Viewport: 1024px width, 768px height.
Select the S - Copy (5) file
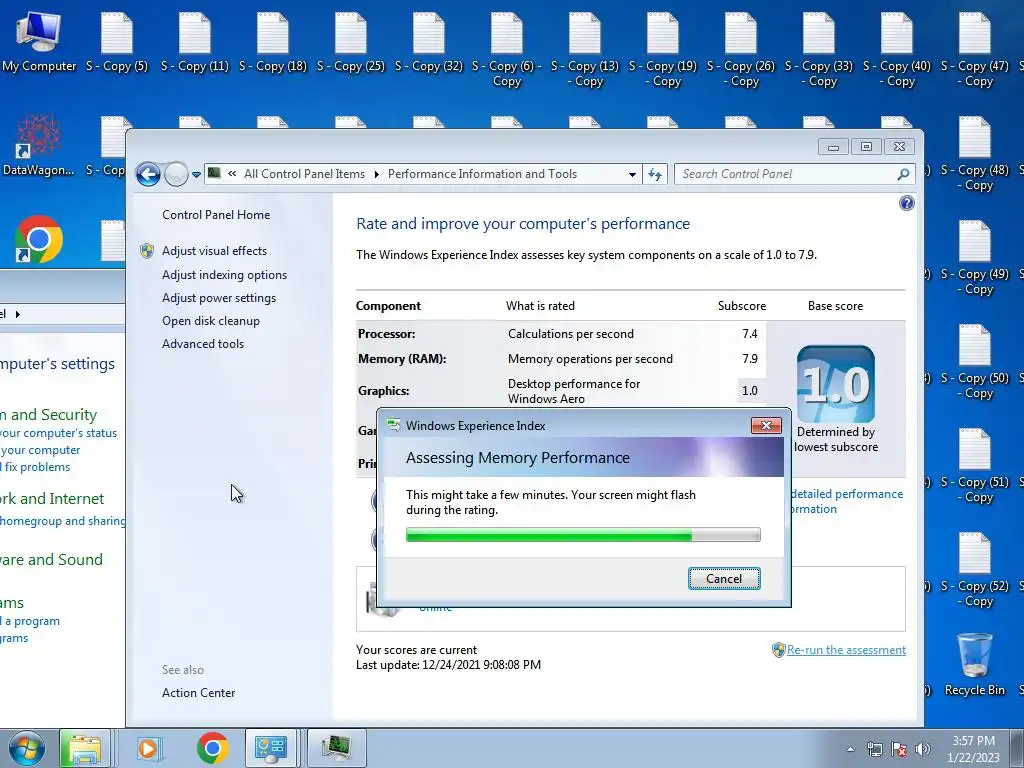117,40
